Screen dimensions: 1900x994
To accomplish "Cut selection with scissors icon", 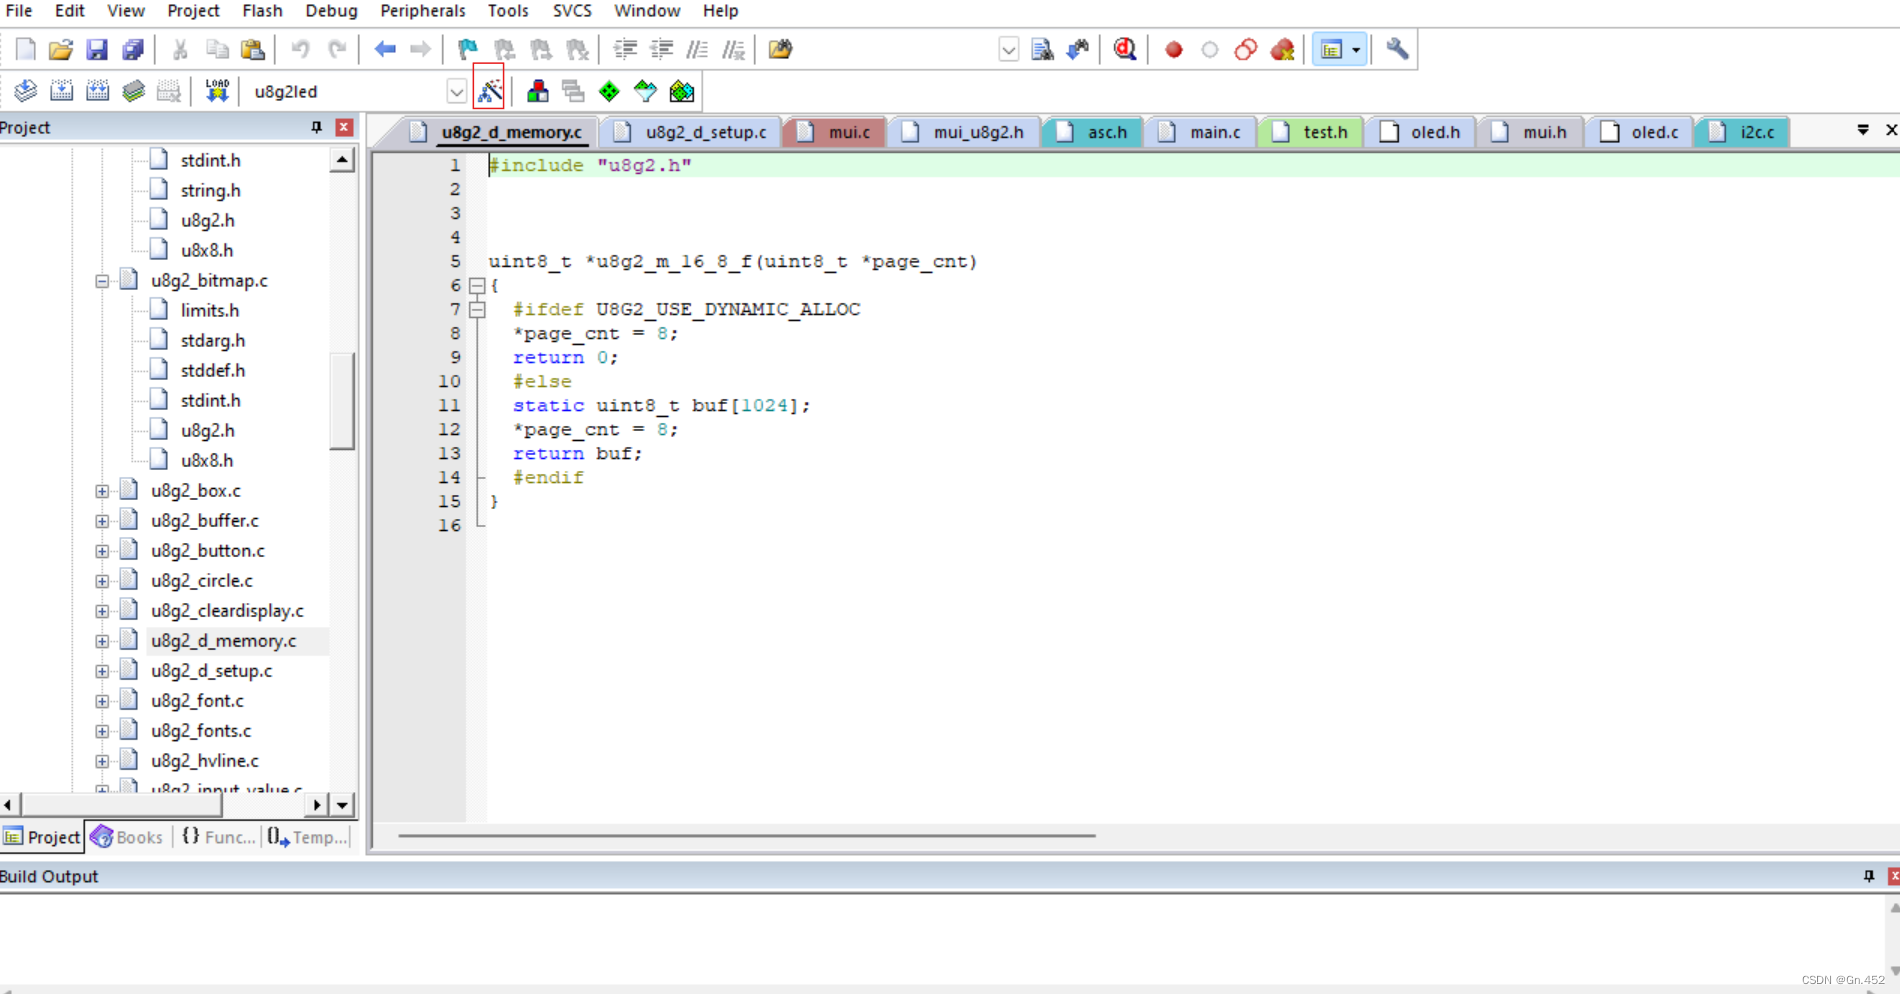I will tap(181, 49).
